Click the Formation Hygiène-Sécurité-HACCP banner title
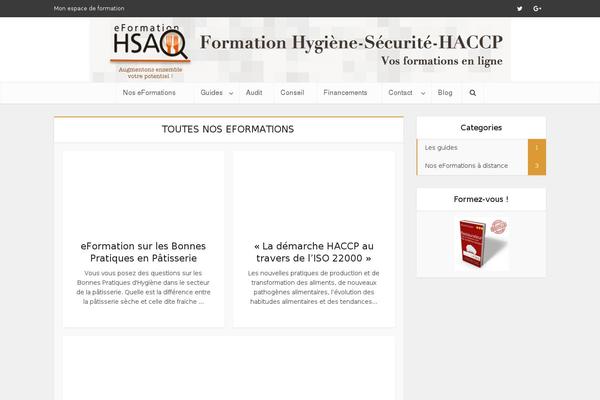This screenshot has width=600, height=400. 351,42
